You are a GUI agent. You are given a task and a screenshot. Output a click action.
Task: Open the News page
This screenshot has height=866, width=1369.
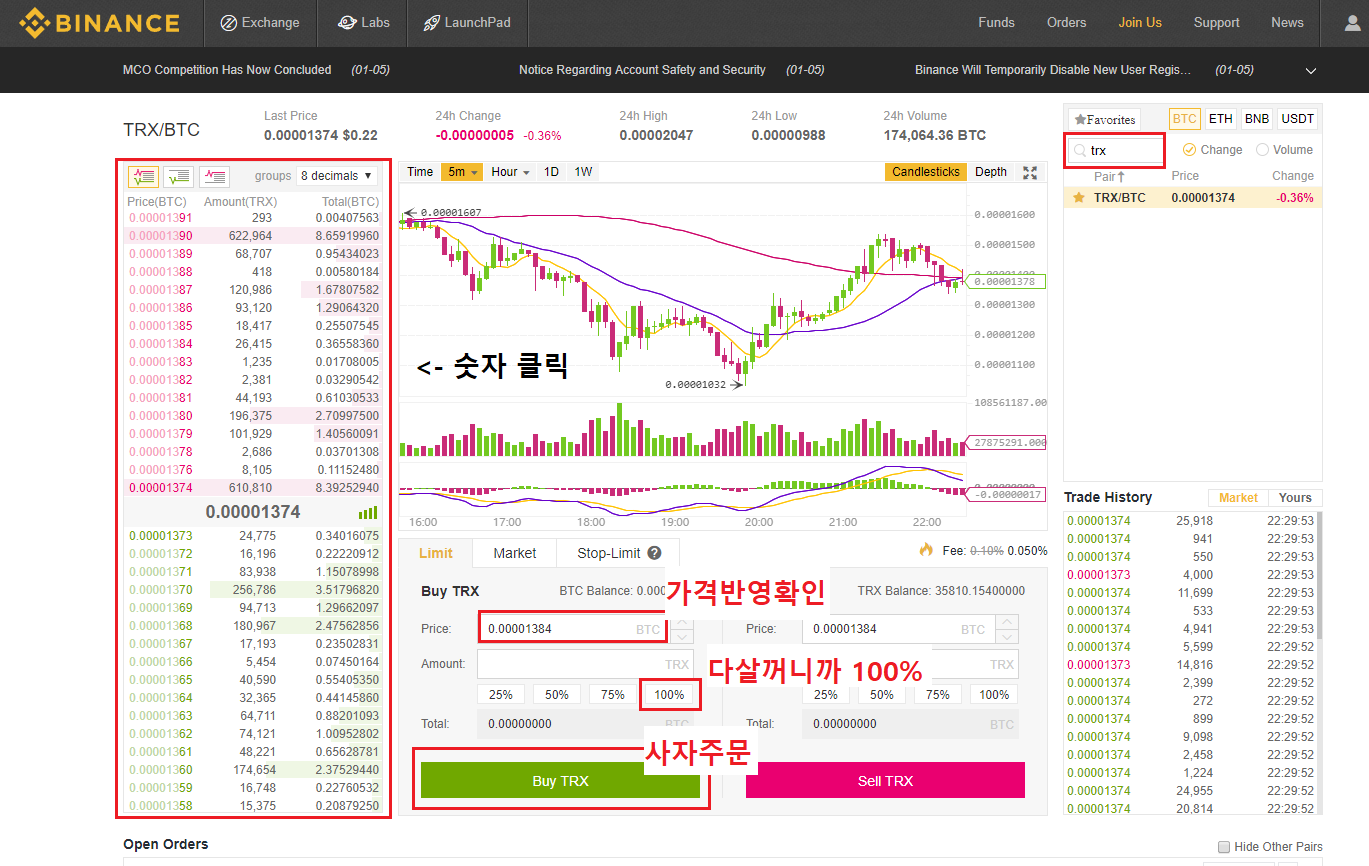(x=1287, y=22)
